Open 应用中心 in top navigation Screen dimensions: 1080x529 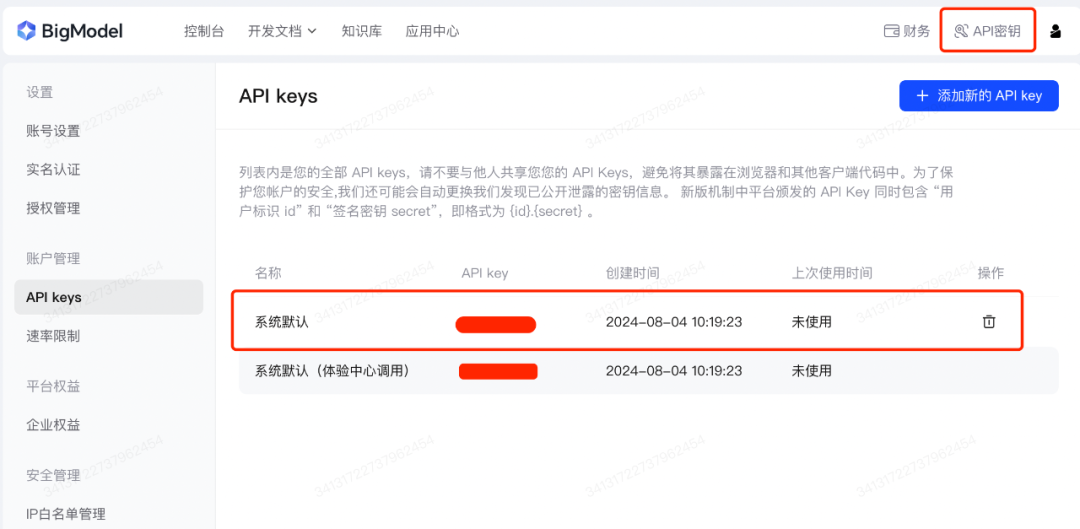433,31
